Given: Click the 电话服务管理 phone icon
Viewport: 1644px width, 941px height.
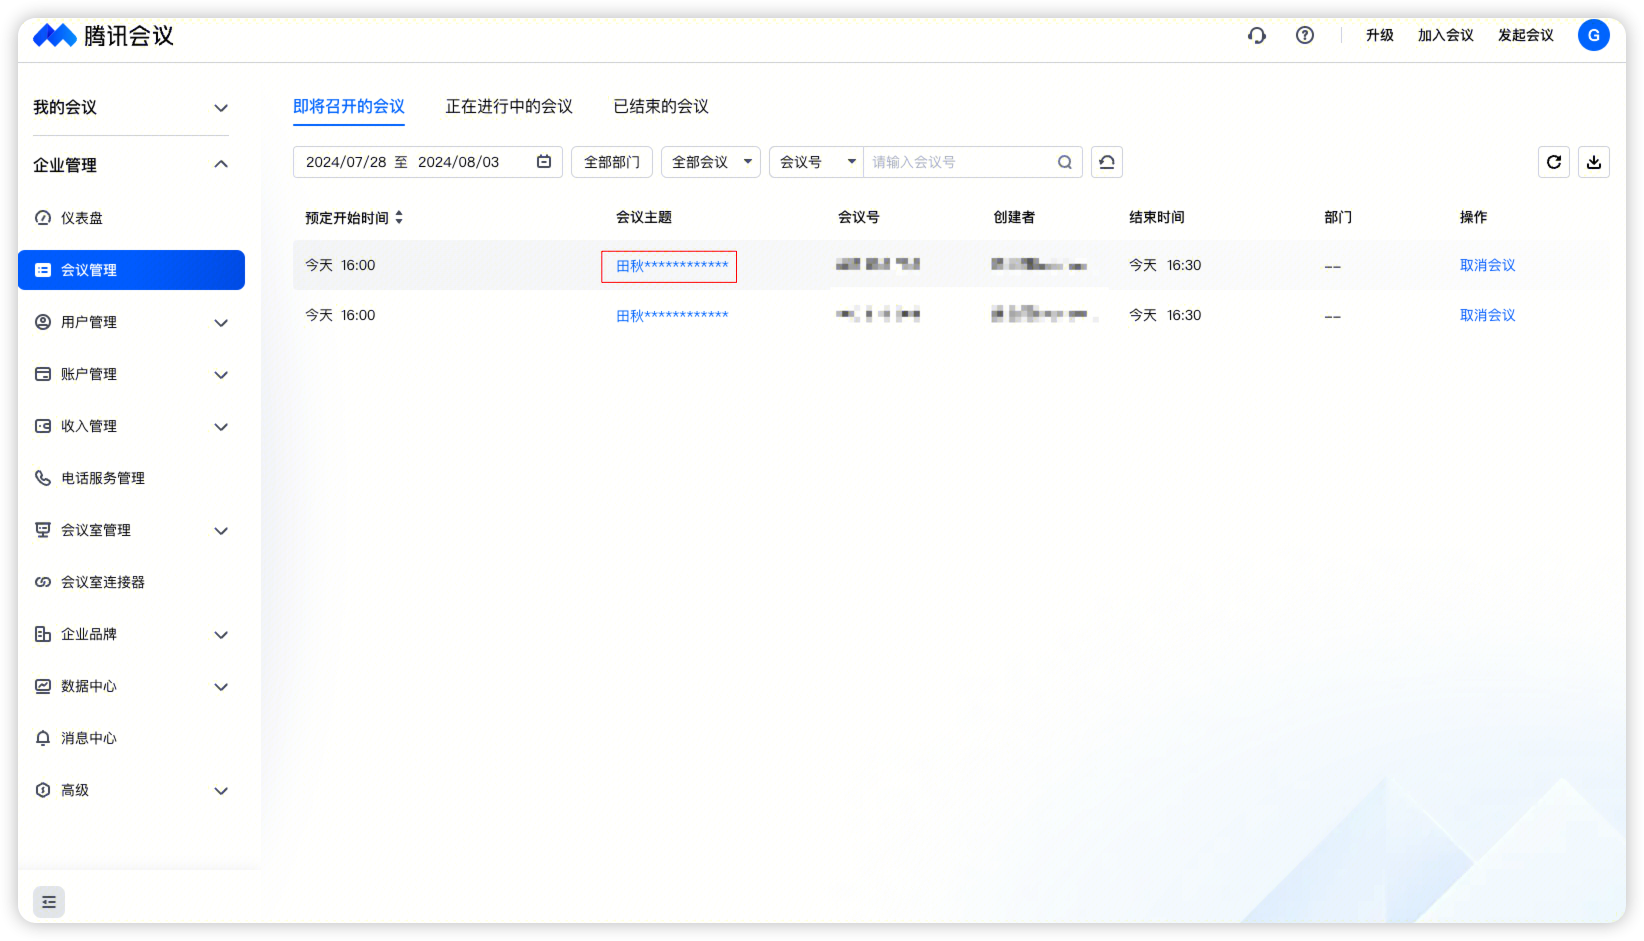Looking at the screenshot, I should point(43,478).
